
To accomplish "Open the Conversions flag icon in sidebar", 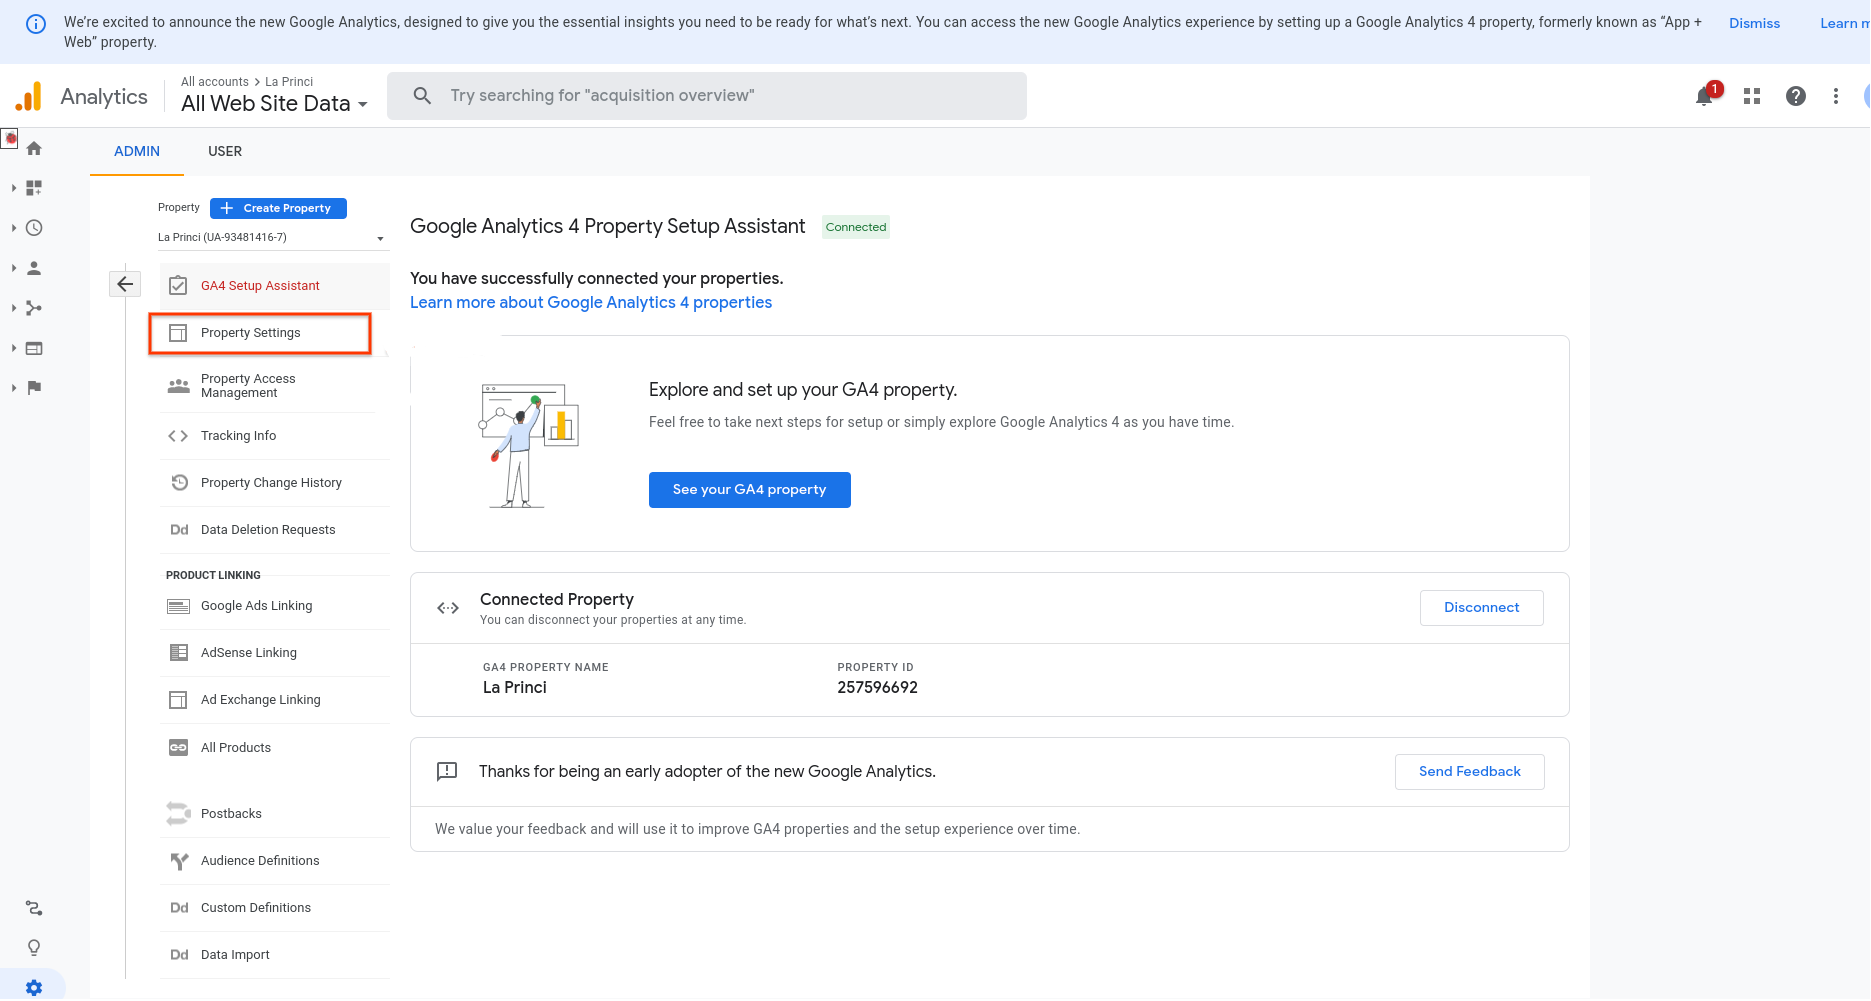I will pos(34,388).
